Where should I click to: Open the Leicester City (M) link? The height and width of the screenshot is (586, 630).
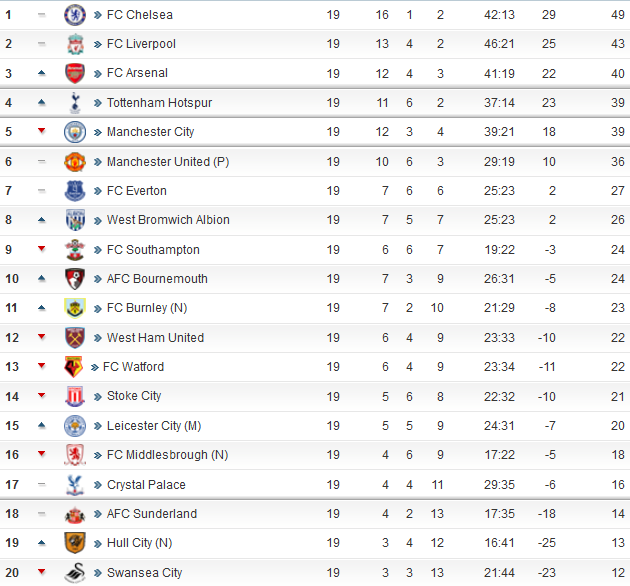pyautogui.click(x=154, y=426)
